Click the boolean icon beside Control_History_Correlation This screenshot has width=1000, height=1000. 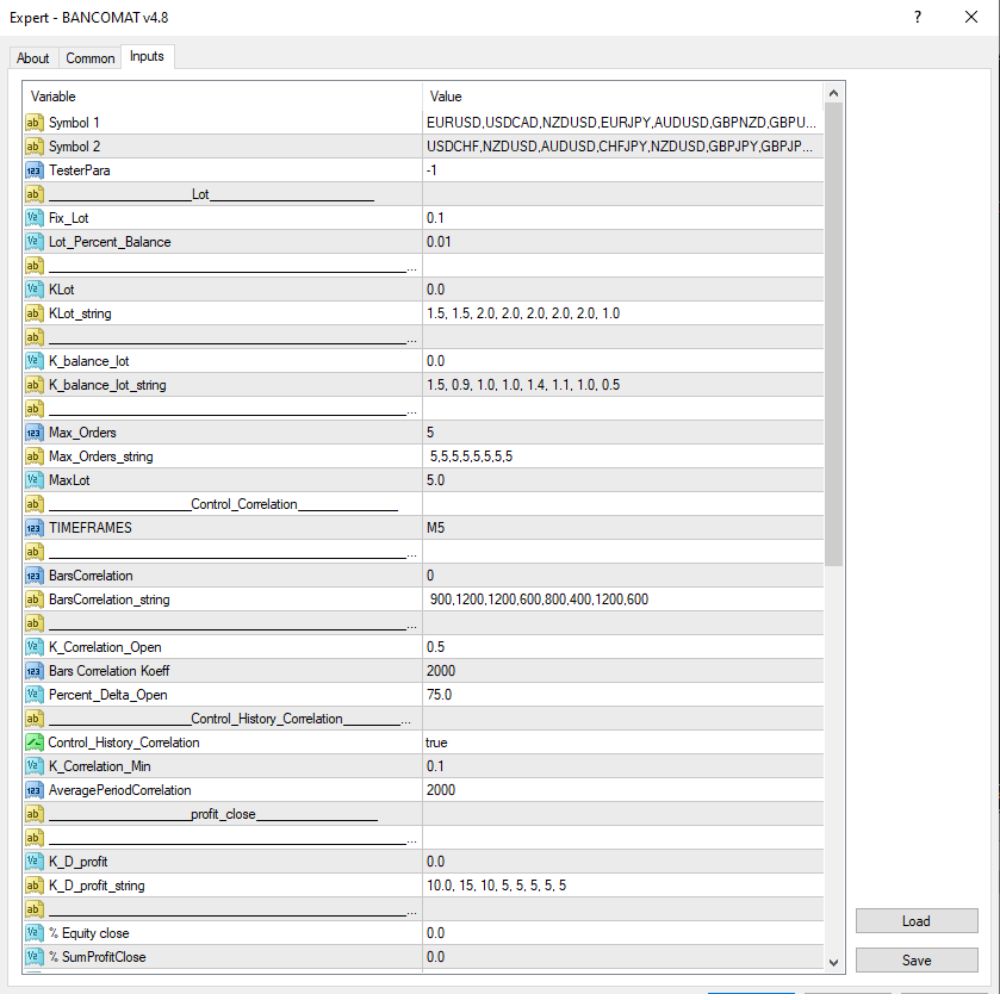click(34, 742)
